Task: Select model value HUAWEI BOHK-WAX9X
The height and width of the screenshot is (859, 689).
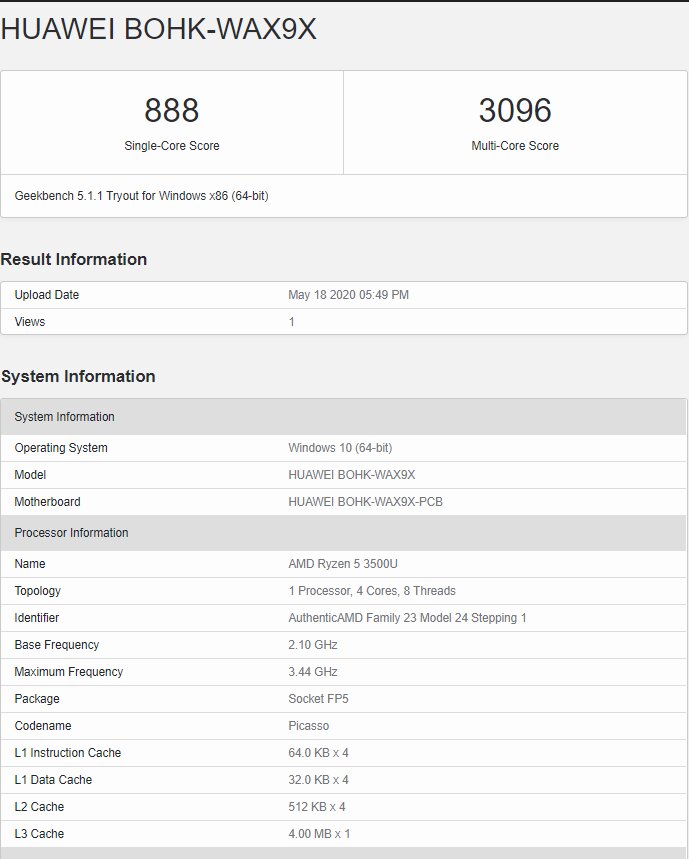Action: [x=352, y=475]
